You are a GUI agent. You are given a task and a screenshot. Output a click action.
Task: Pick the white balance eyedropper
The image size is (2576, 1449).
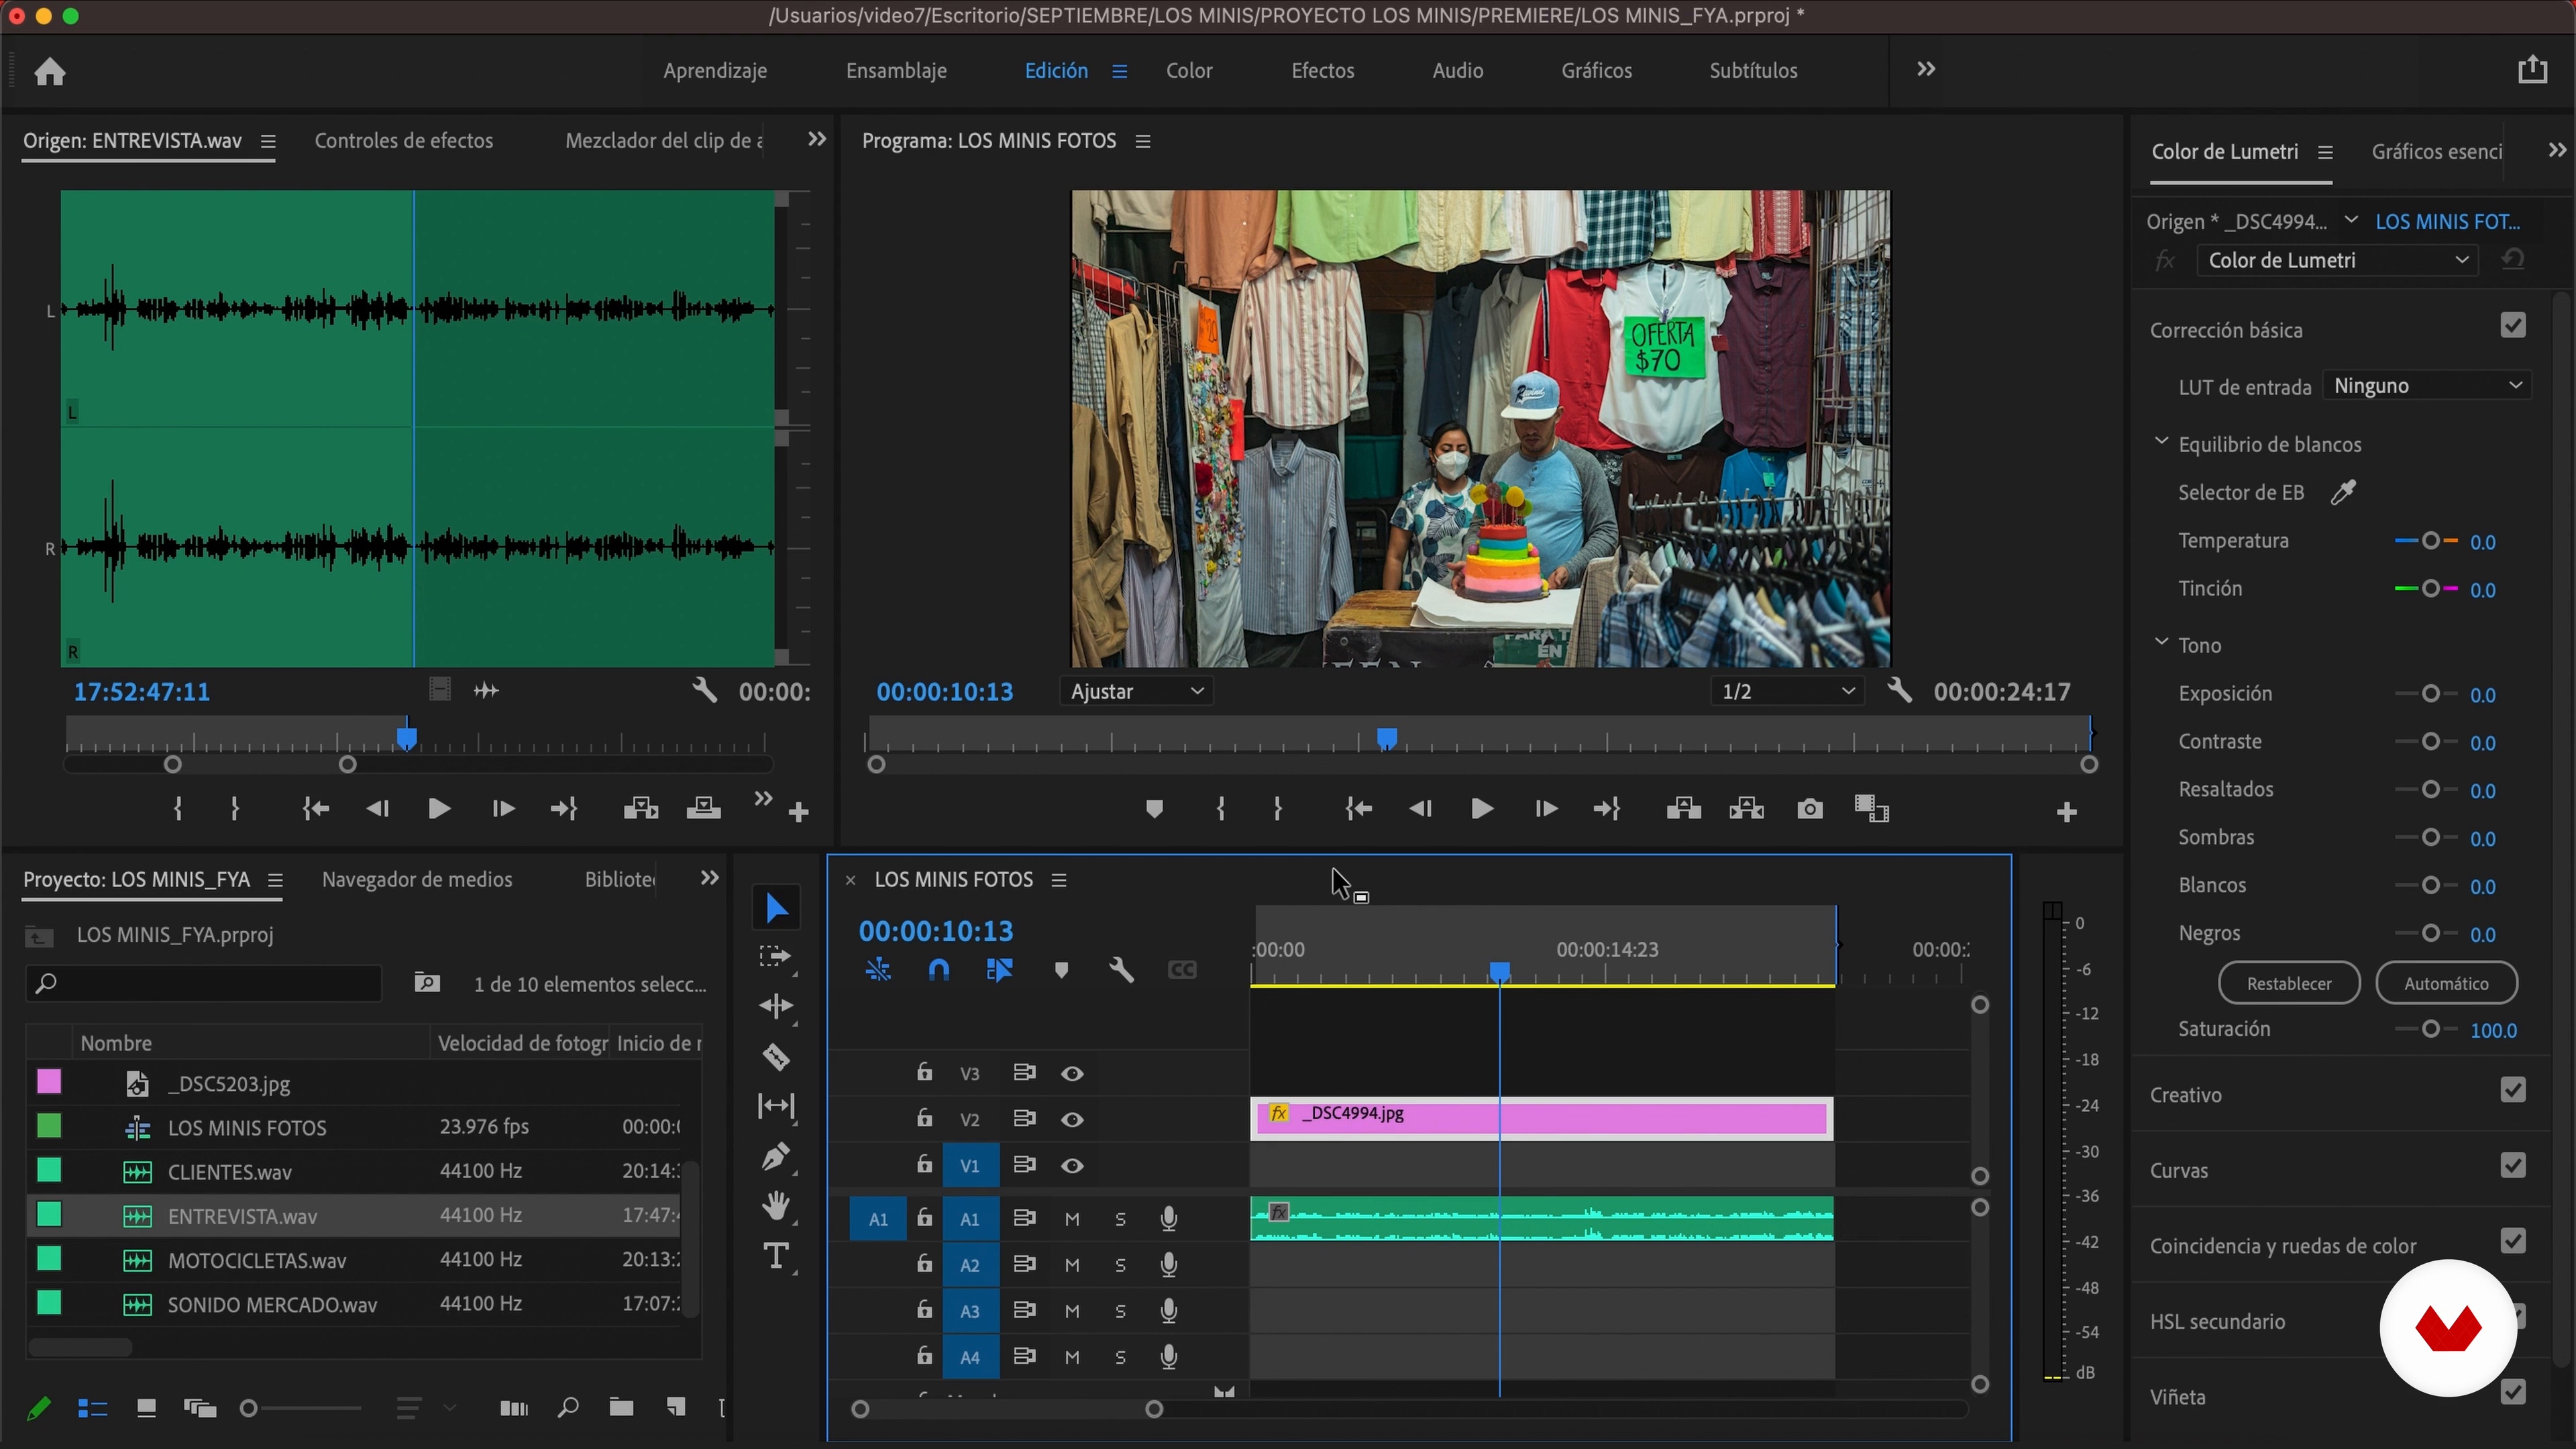point(2343,492)
